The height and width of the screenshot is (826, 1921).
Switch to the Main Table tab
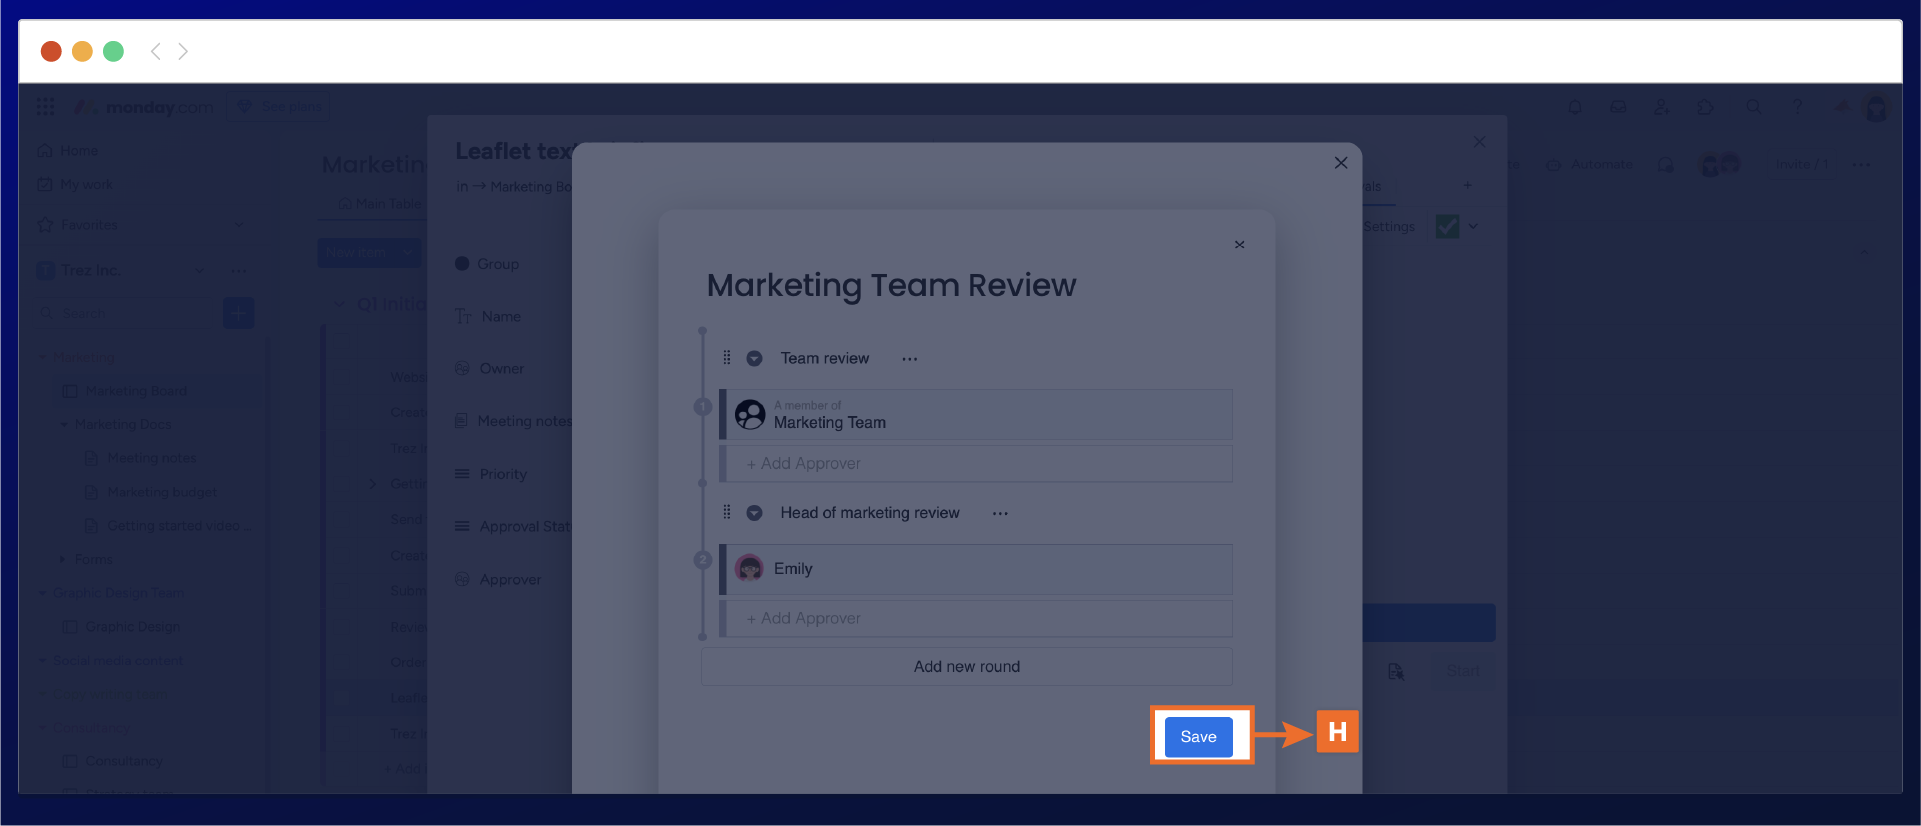point(380,204)
